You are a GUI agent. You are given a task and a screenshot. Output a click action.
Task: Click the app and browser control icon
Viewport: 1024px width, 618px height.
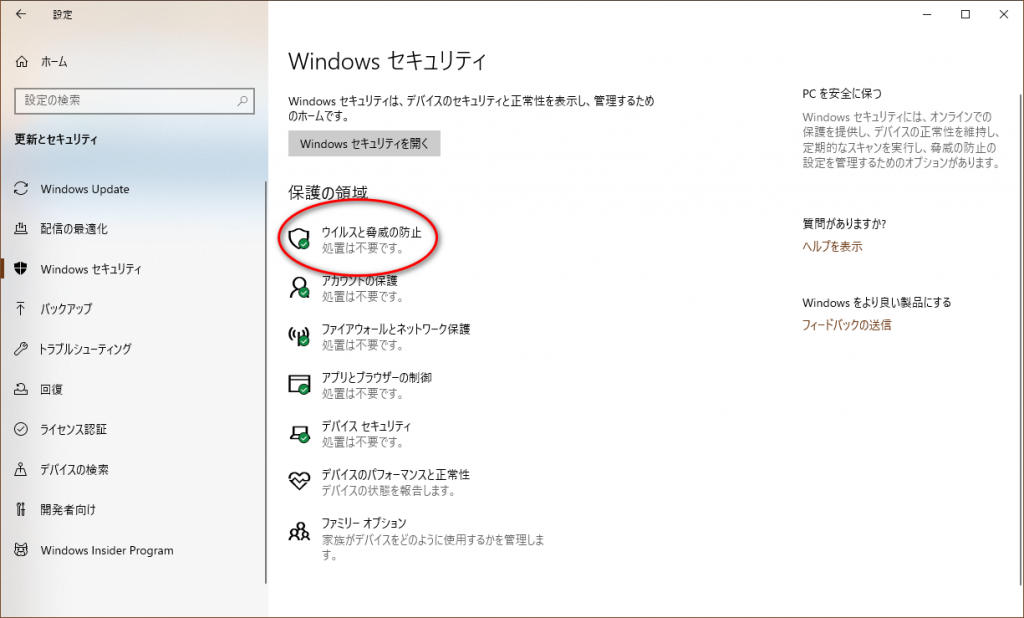point(299,385)
